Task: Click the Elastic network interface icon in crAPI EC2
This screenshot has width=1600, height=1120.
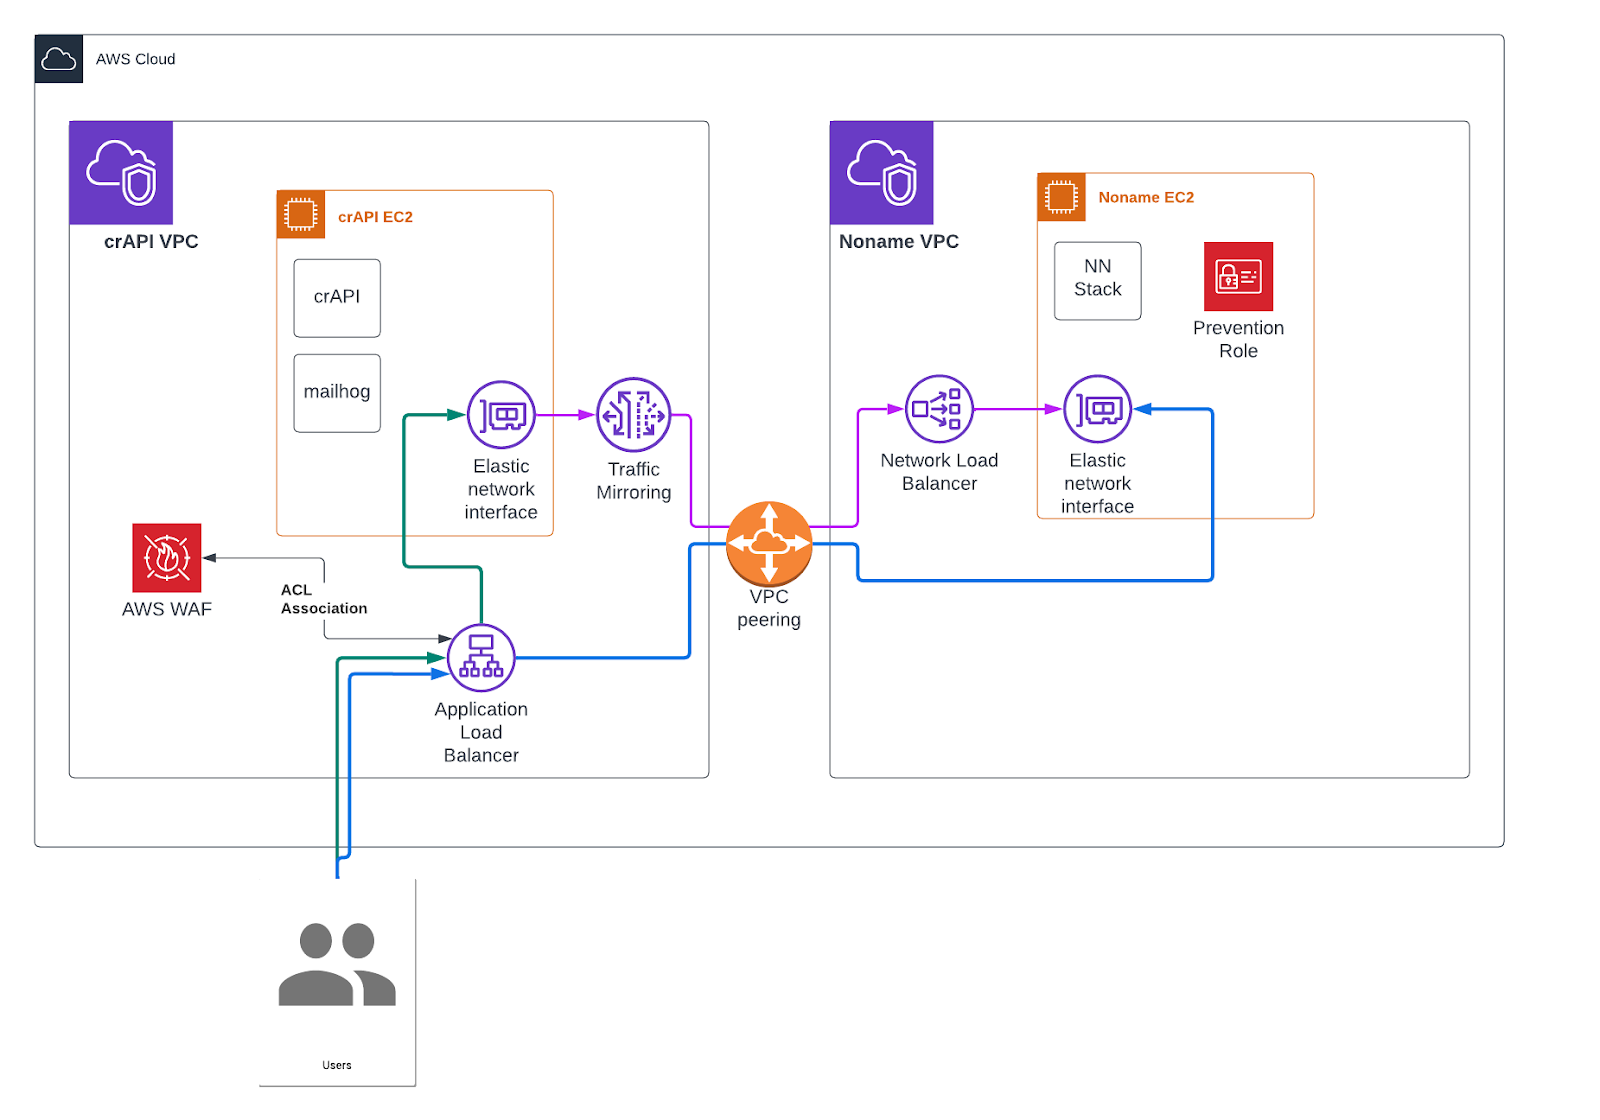Action: coord(502,414)
